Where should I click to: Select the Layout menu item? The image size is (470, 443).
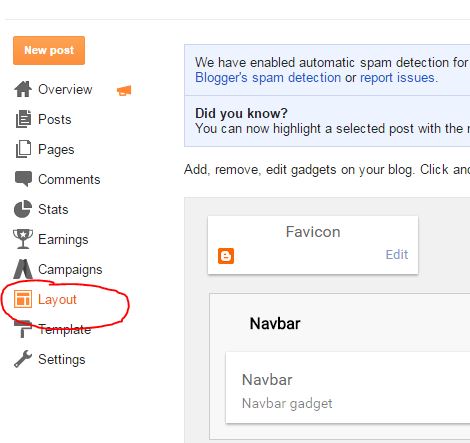pyautogui.click(x=57, y=300)
